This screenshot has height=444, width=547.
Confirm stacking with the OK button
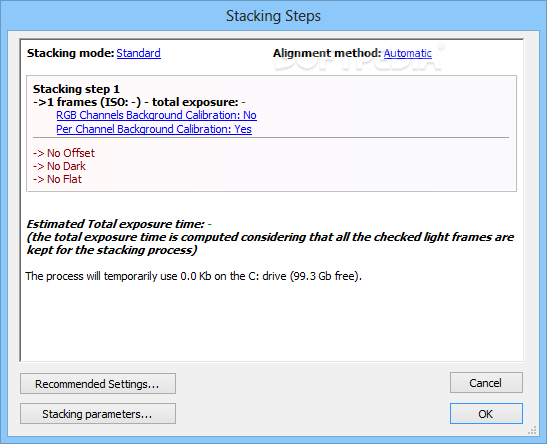[x=486, y=414]
